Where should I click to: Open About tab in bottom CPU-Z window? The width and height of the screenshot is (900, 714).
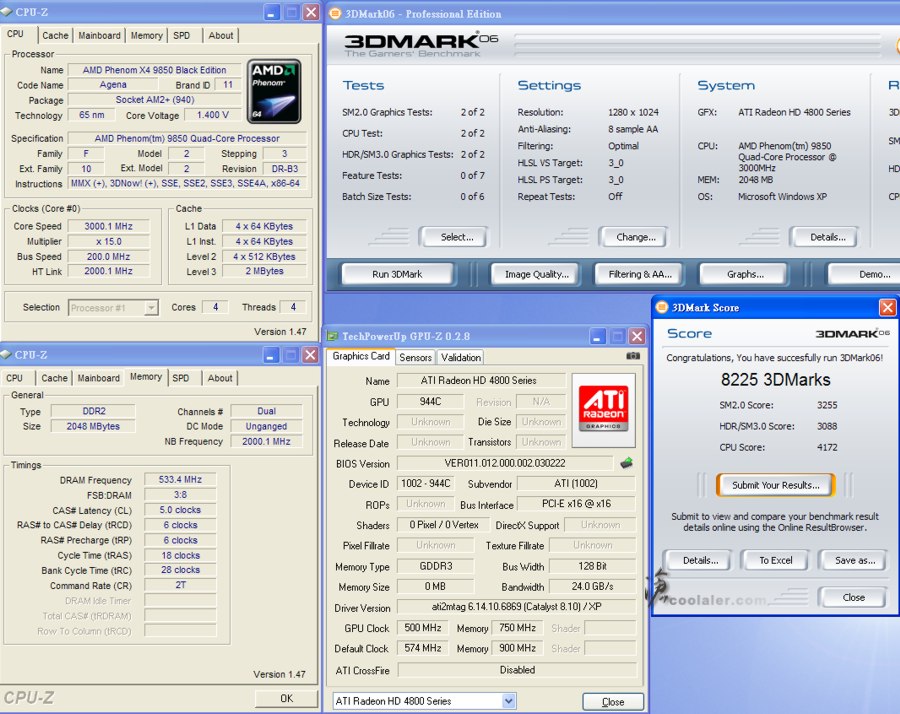click(220, 378)
